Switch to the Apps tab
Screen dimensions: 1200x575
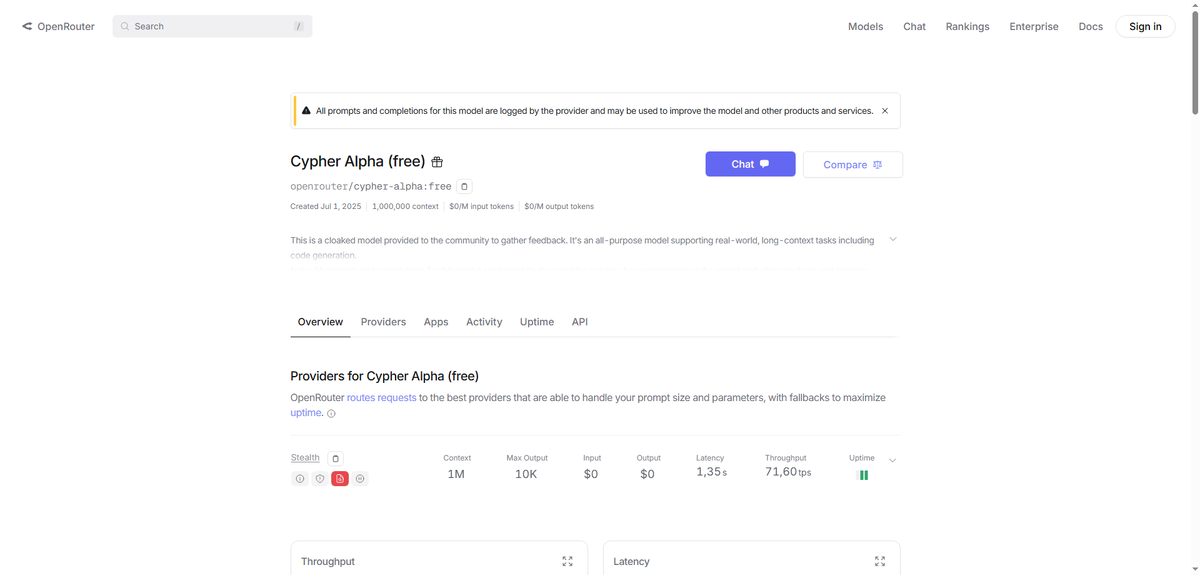click(436, 322)
